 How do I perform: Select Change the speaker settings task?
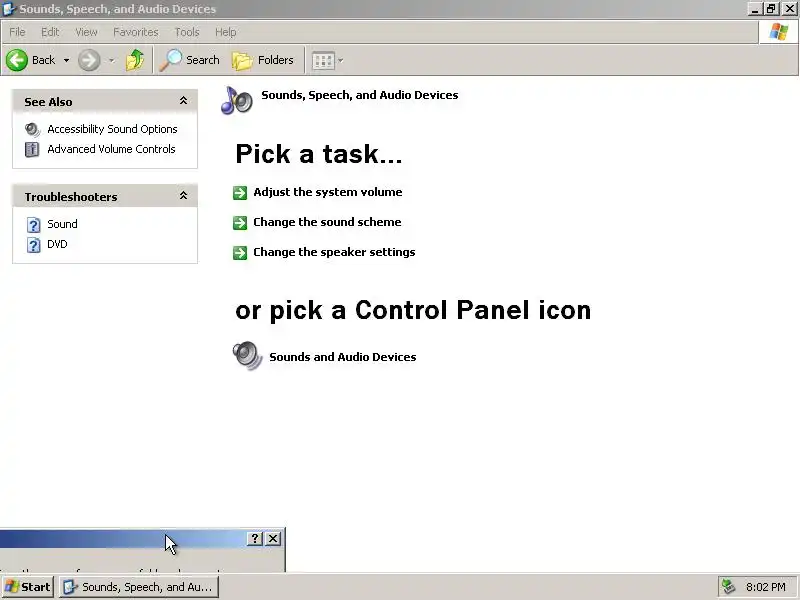pyautogui.click(x=334, y=252)
